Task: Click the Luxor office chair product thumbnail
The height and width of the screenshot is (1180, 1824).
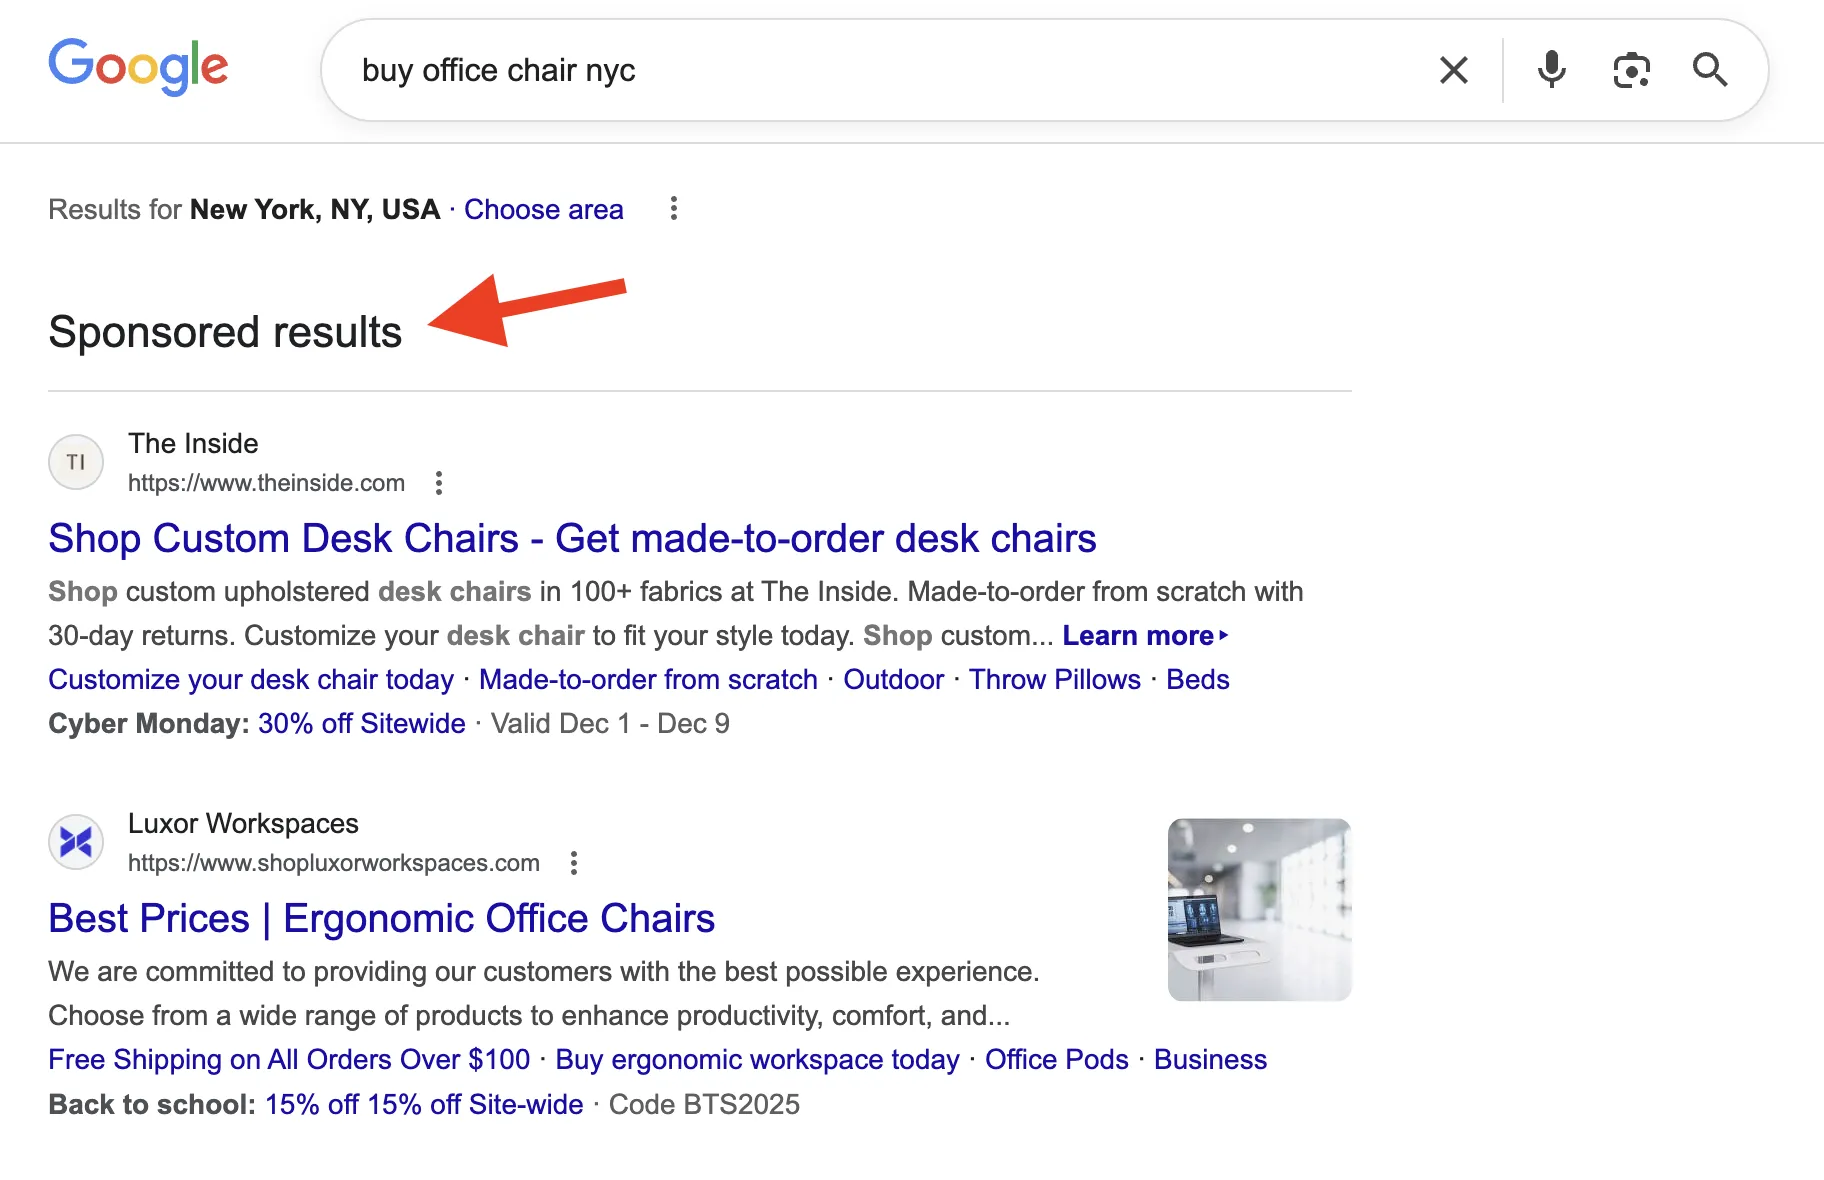Action: click(1259, 908)
